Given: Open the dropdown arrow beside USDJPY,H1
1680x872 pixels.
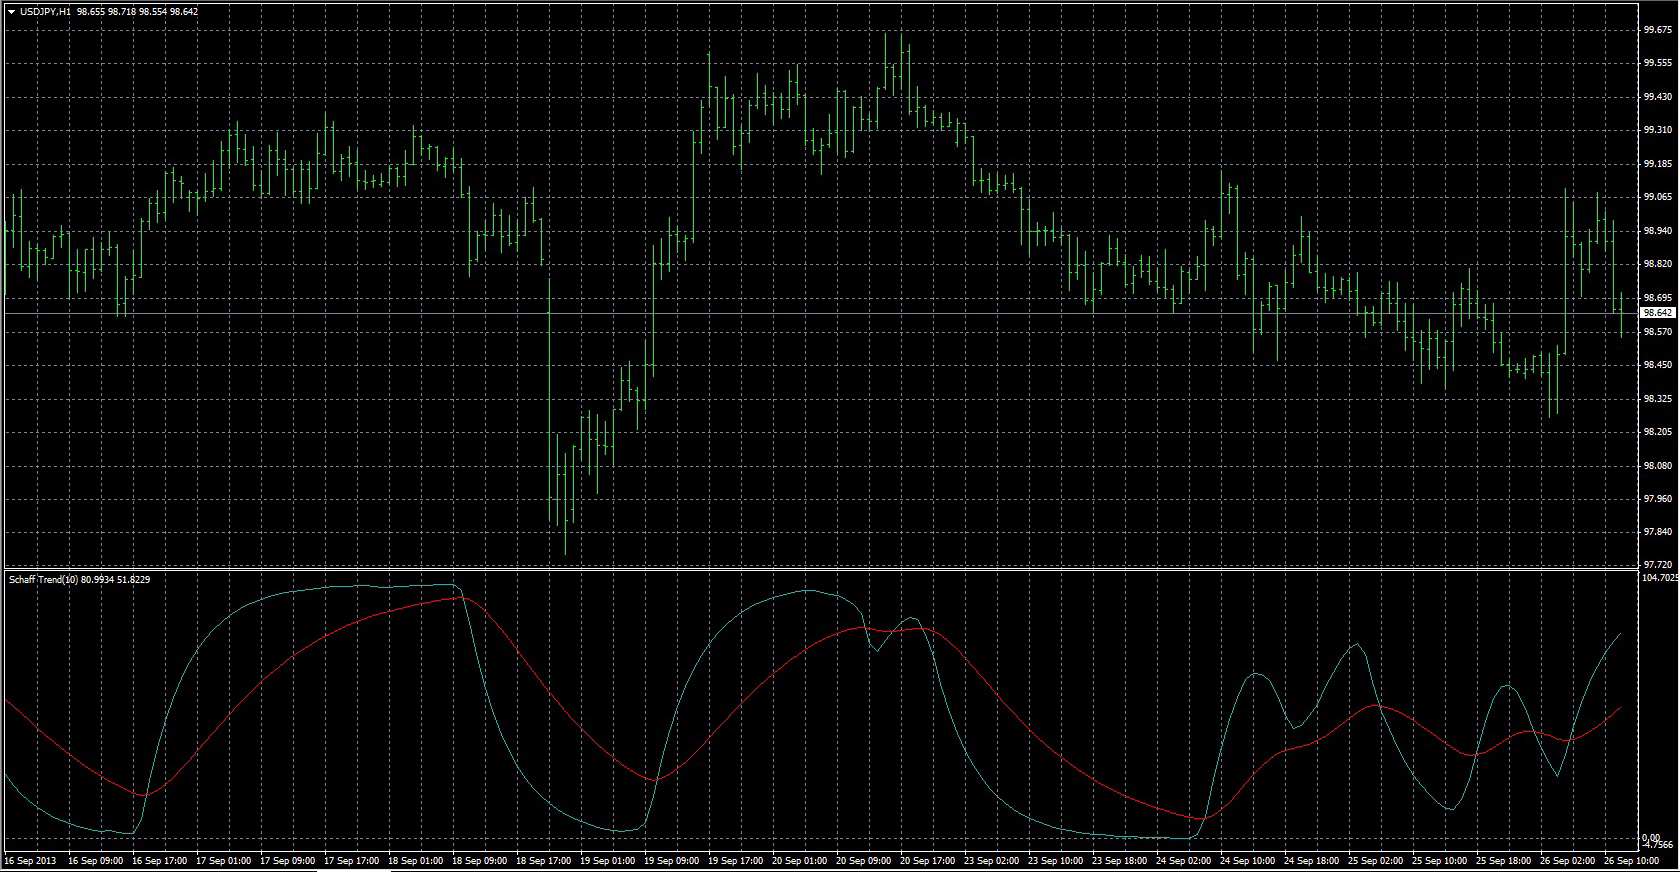Looking at the screenshot, I should (x=11, y=12).
